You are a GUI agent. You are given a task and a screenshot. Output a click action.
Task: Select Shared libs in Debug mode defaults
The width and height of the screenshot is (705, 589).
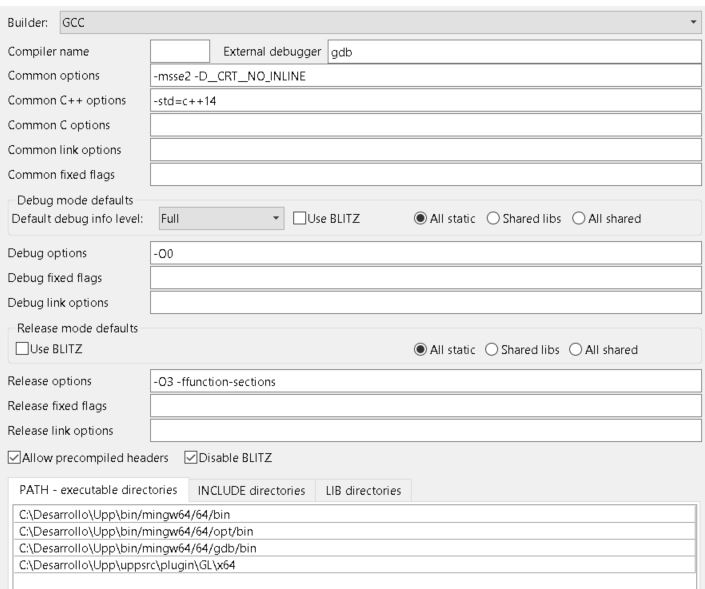tap(492, 218)
